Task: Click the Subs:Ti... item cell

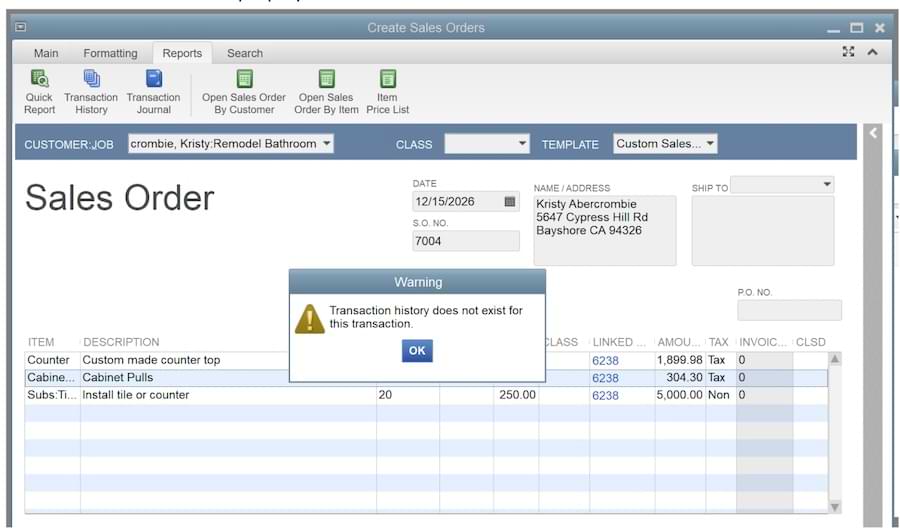Action: tap(52, 395)
